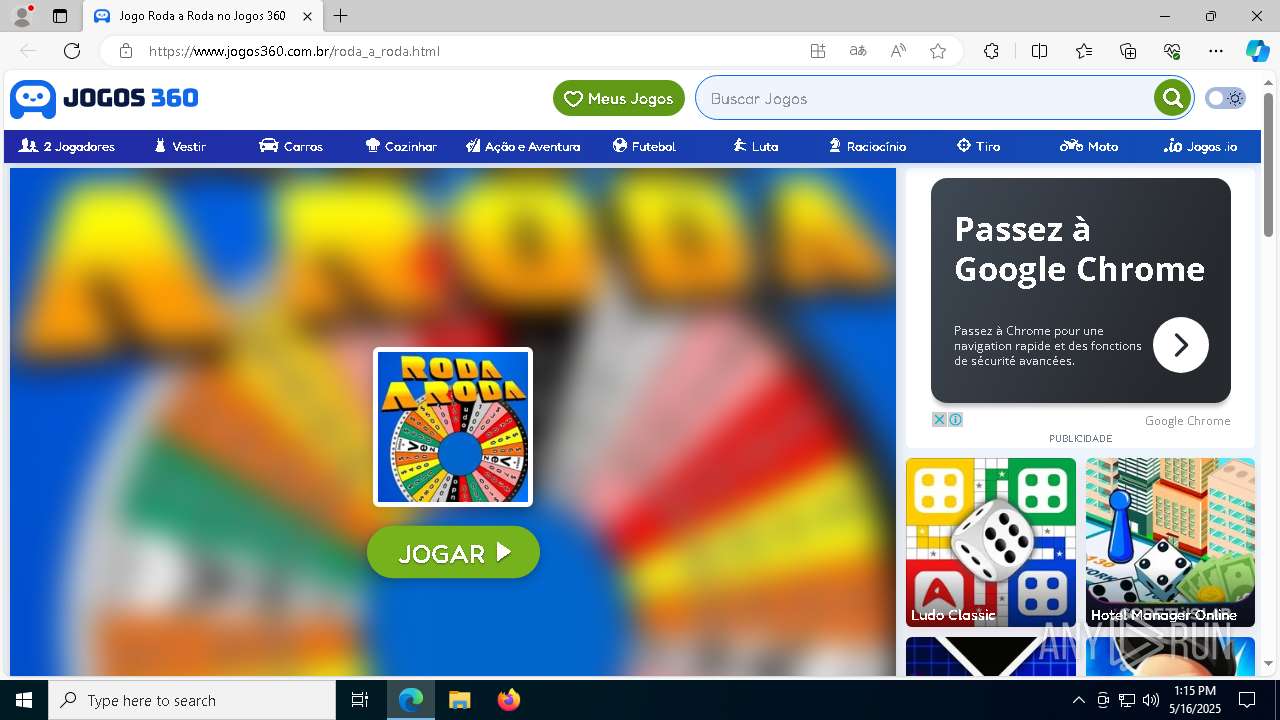Screen dimensions: 1280x720
Task: Open the browser profile icon
Action: (22, 16)
